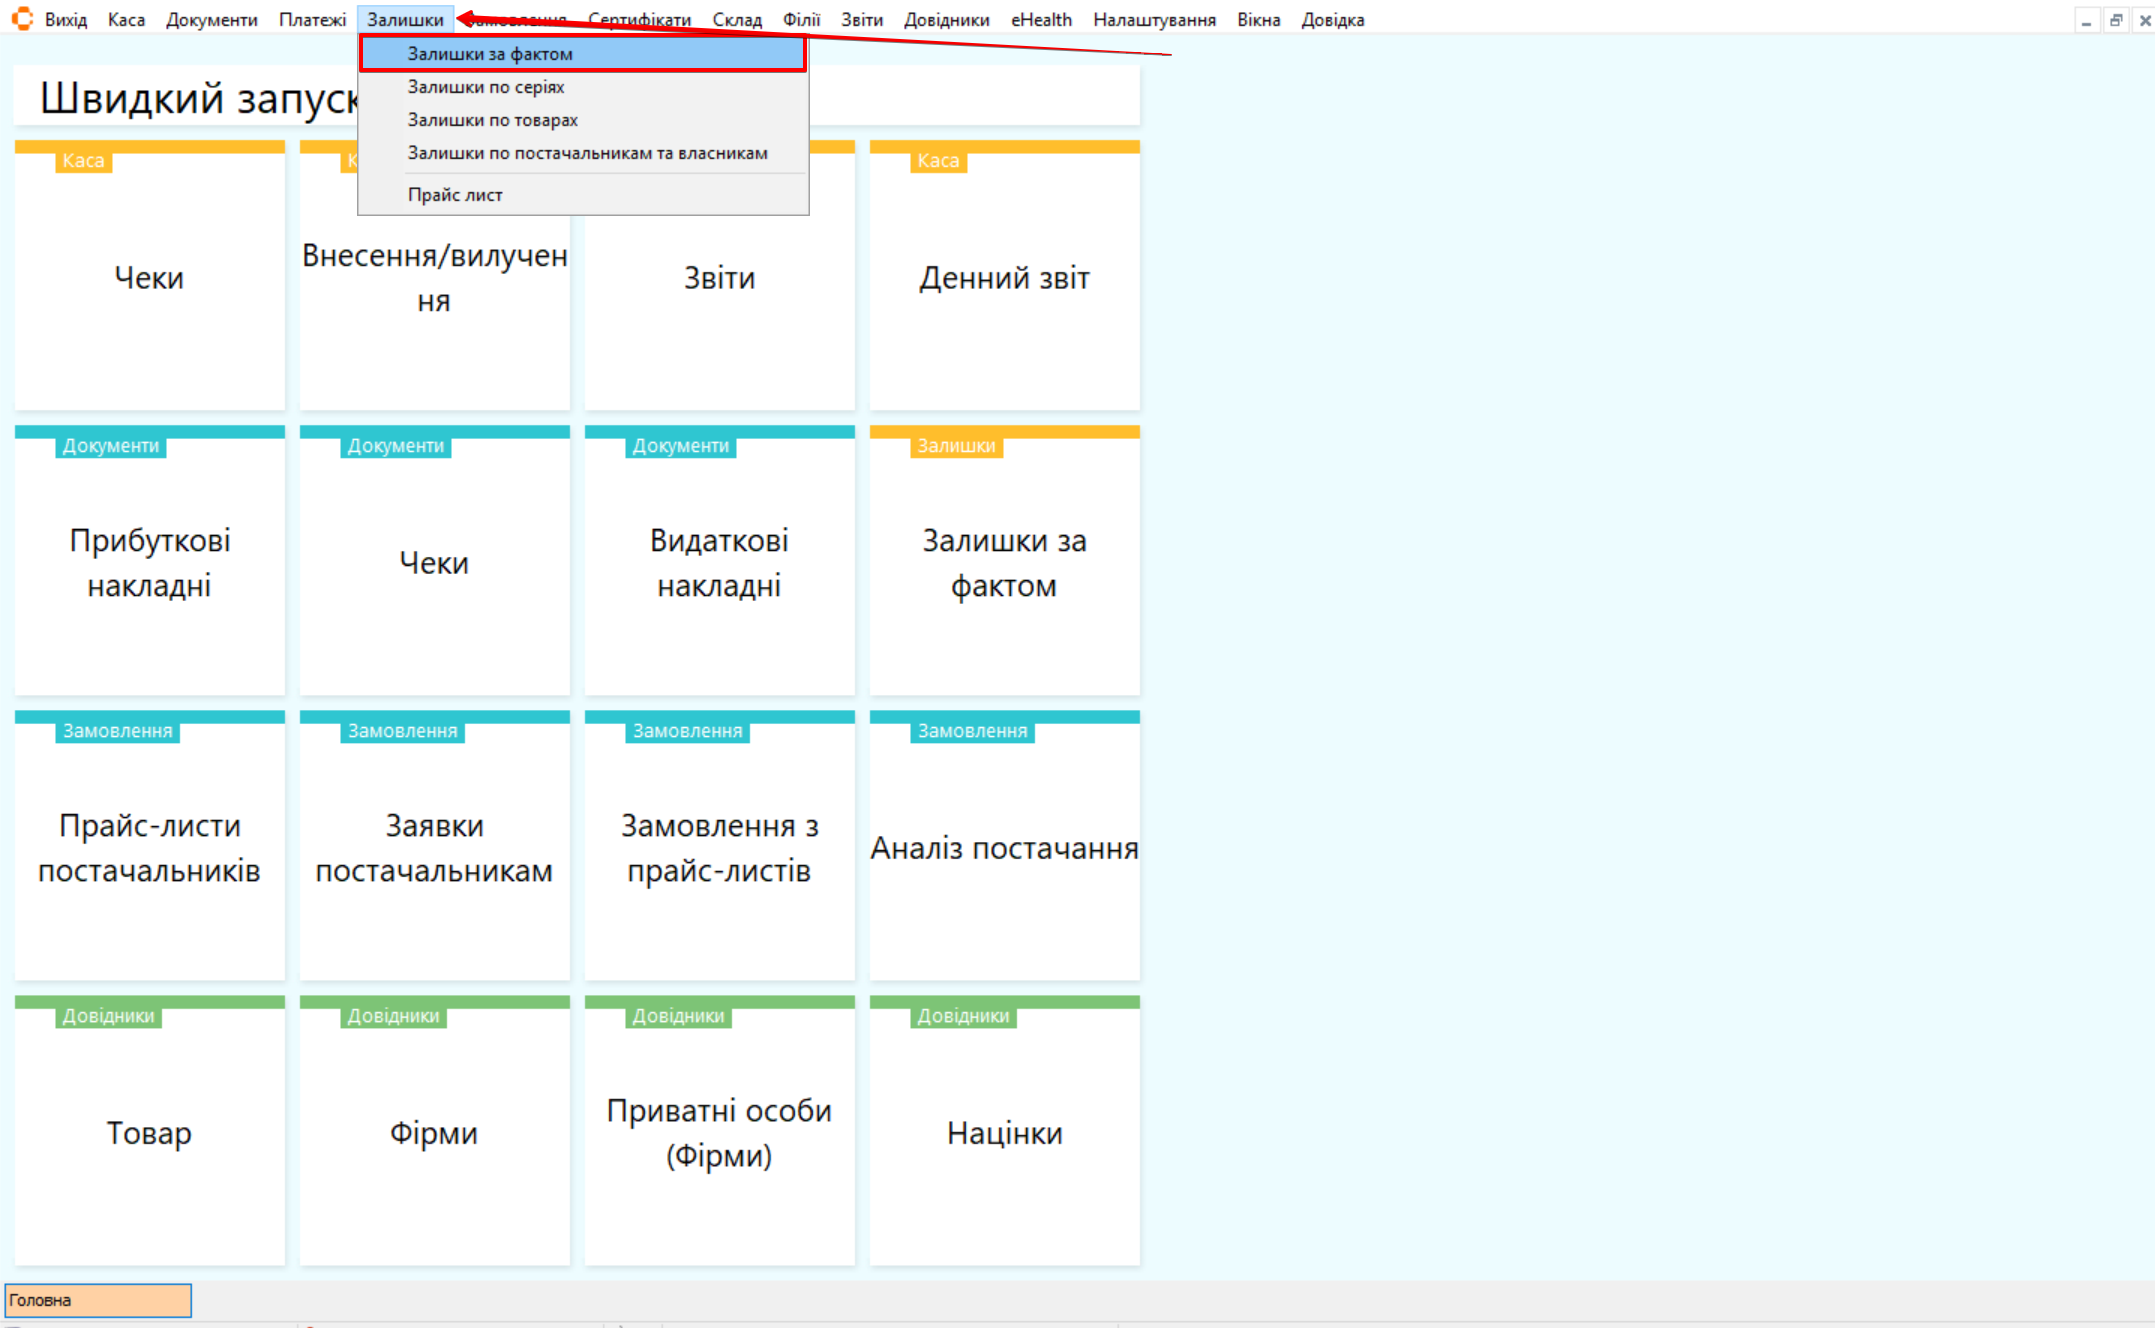The height and width of the screenshot is (1328, 2155).
Task: Open Прайс-листи постачальників tile
Action: (149, 847)
